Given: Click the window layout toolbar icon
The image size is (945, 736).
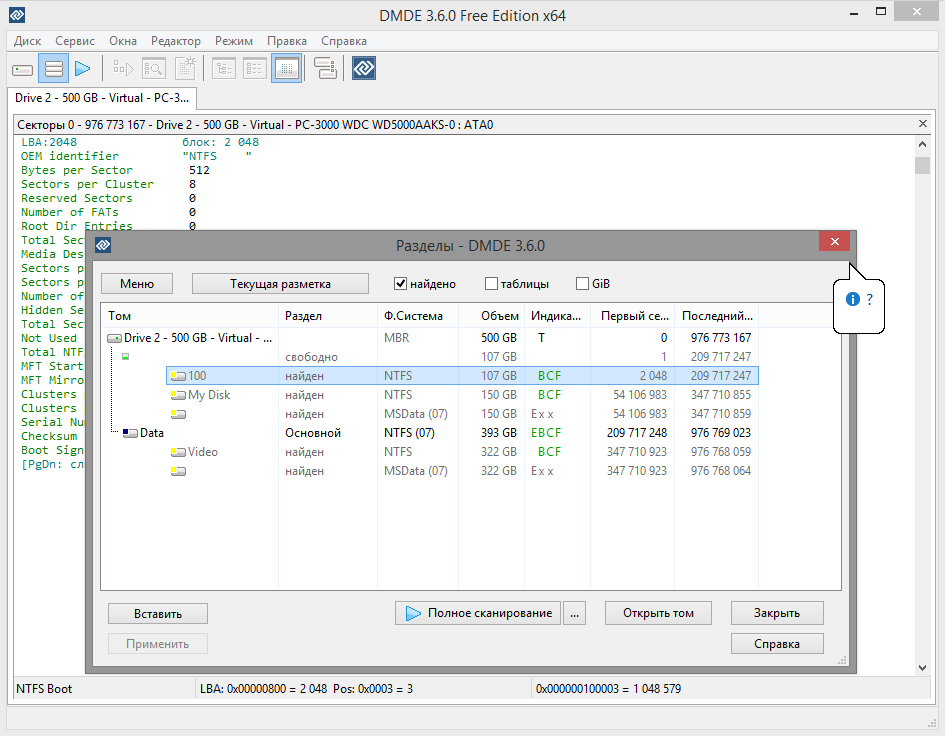Looking at the screenshot, I should [326, 69].
